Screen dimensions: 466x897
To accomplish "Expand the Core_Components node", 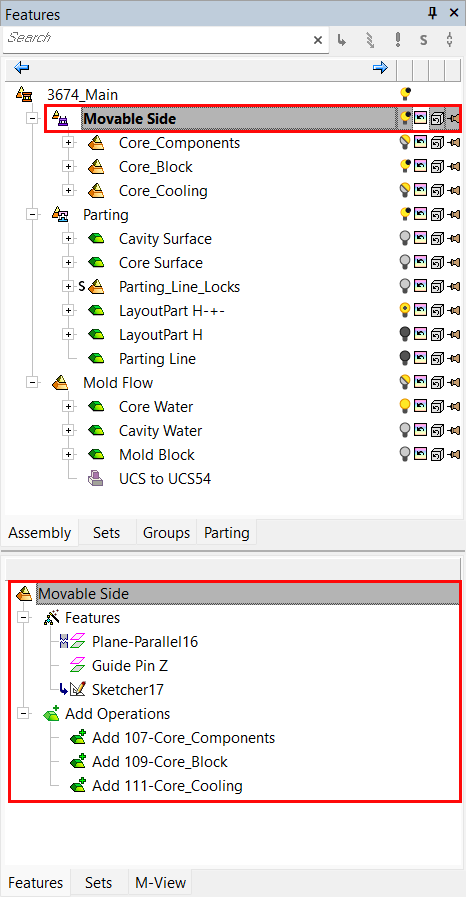I will pos(69,142).
